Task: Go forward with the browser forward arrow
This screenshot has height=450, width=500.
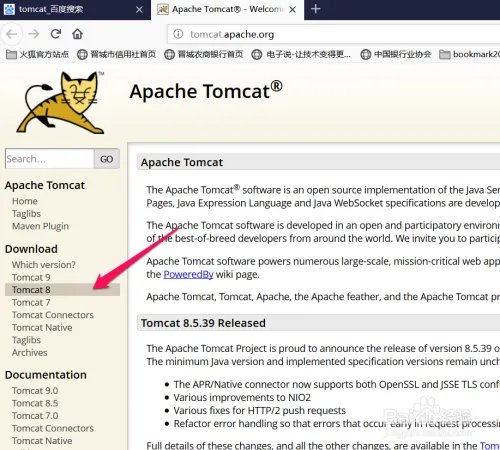Action: tap(33, 34)
